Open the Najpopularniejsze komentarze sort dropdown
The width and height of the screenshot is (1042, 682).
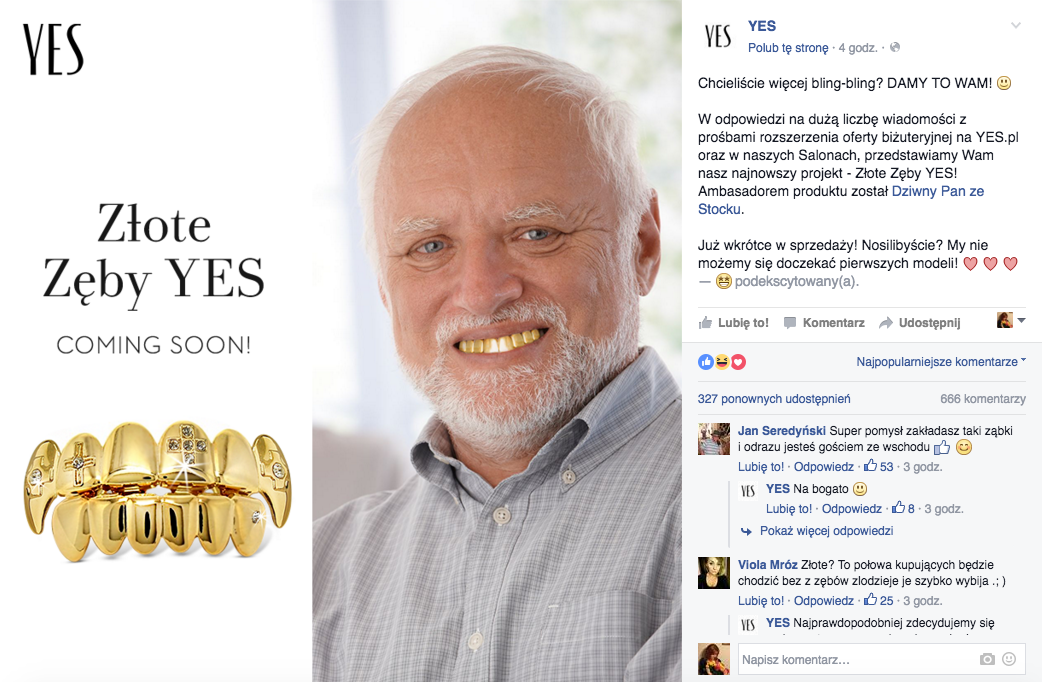tap(941, 362)
